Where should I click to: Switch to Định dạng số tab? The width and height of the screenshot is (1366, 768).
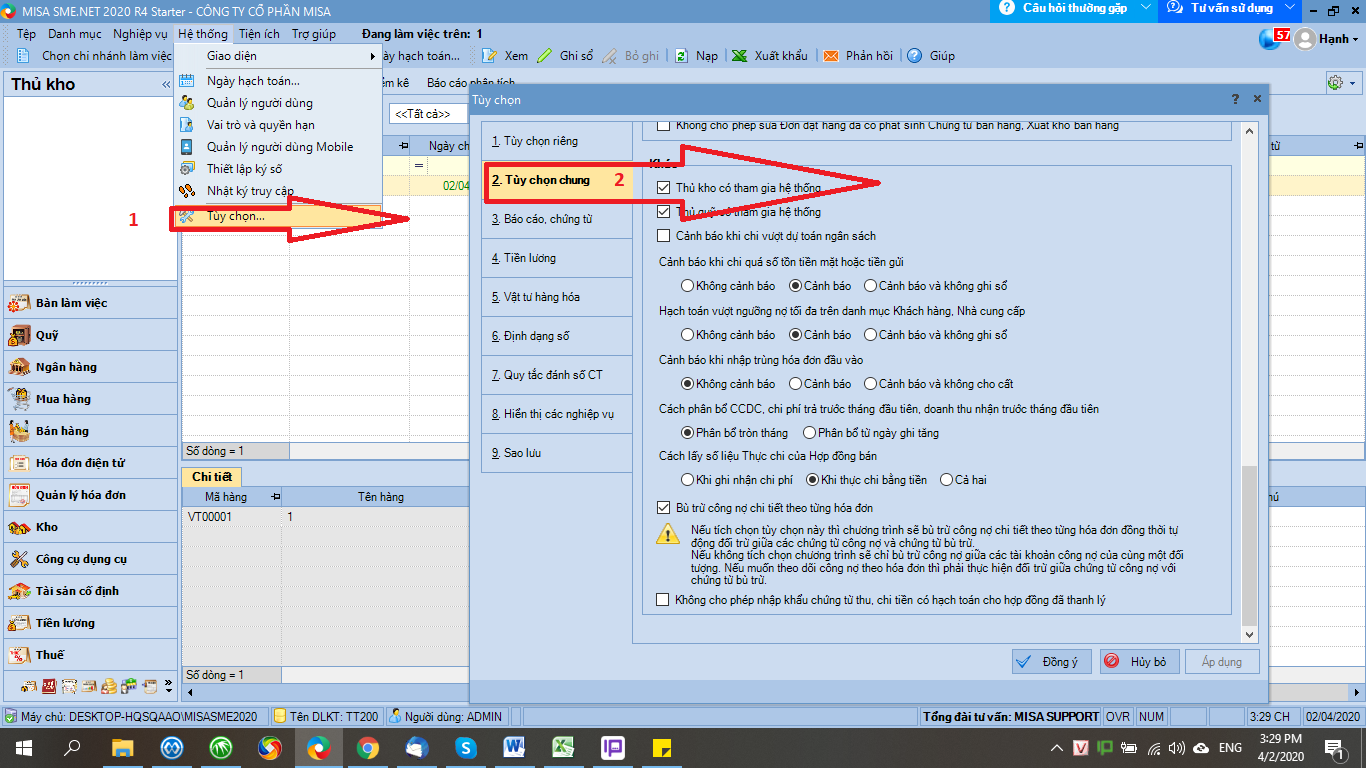[x=556, y=336]
